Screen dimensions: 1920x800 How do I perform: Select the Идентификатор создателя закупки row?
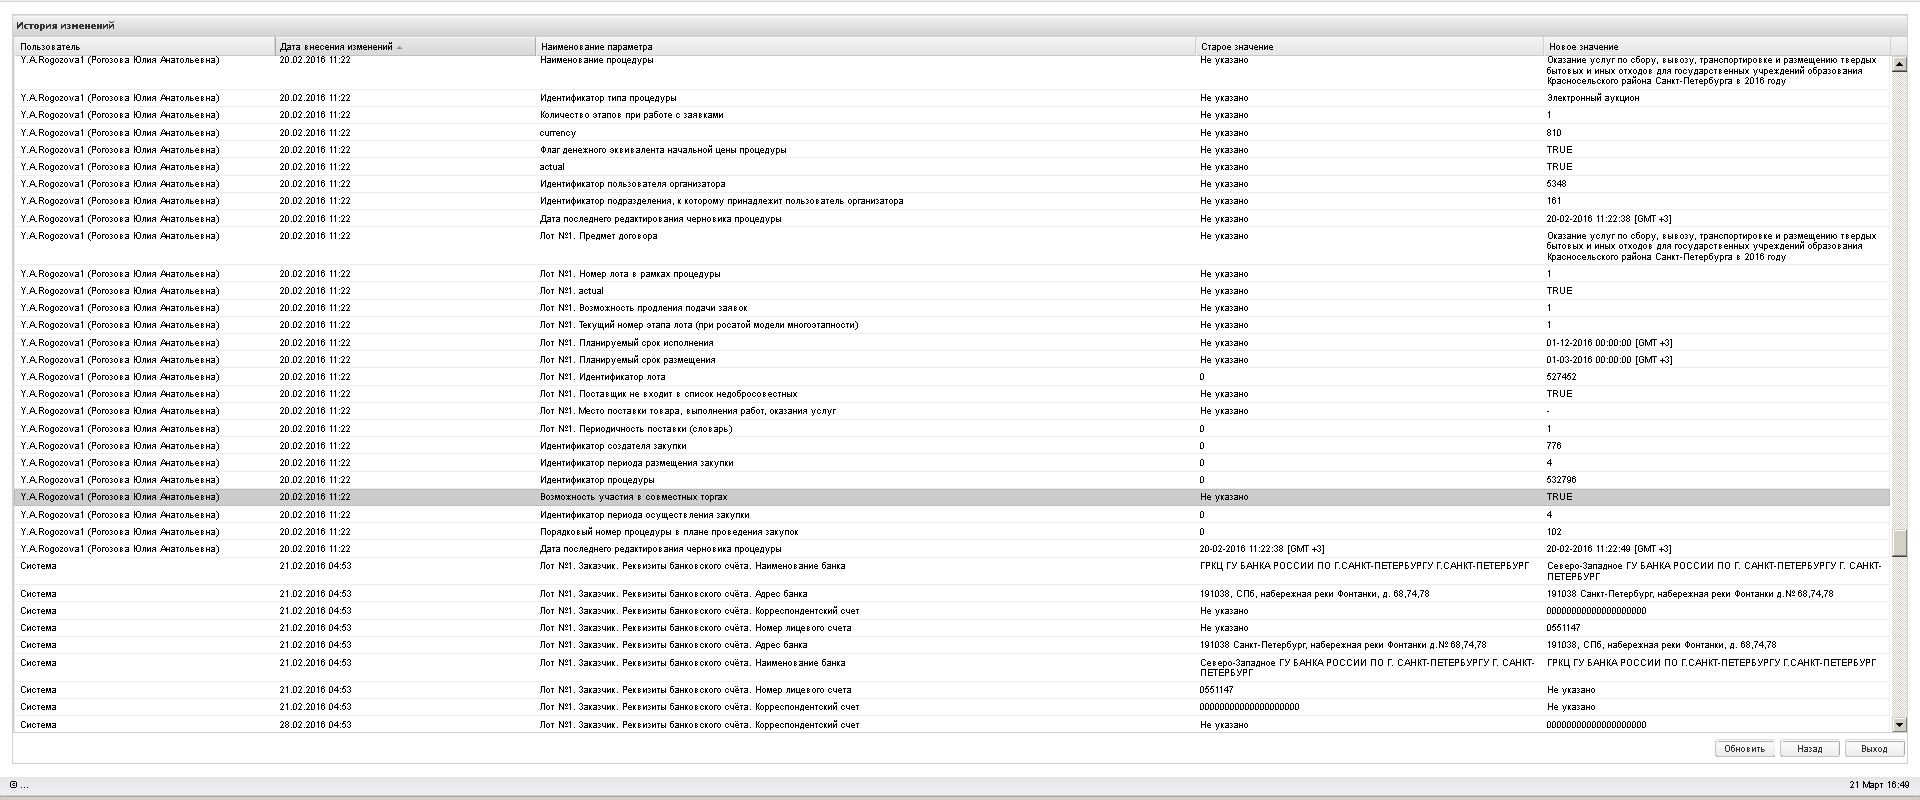(952, 446)
